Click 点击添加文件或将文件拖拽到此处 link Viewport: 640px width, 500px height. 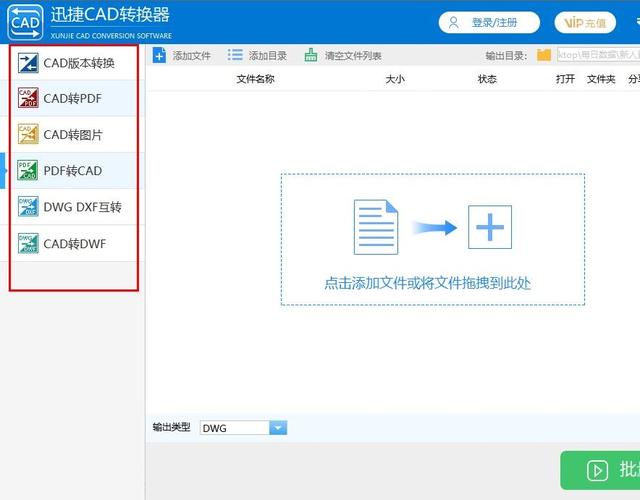click(x=427, y=283)
